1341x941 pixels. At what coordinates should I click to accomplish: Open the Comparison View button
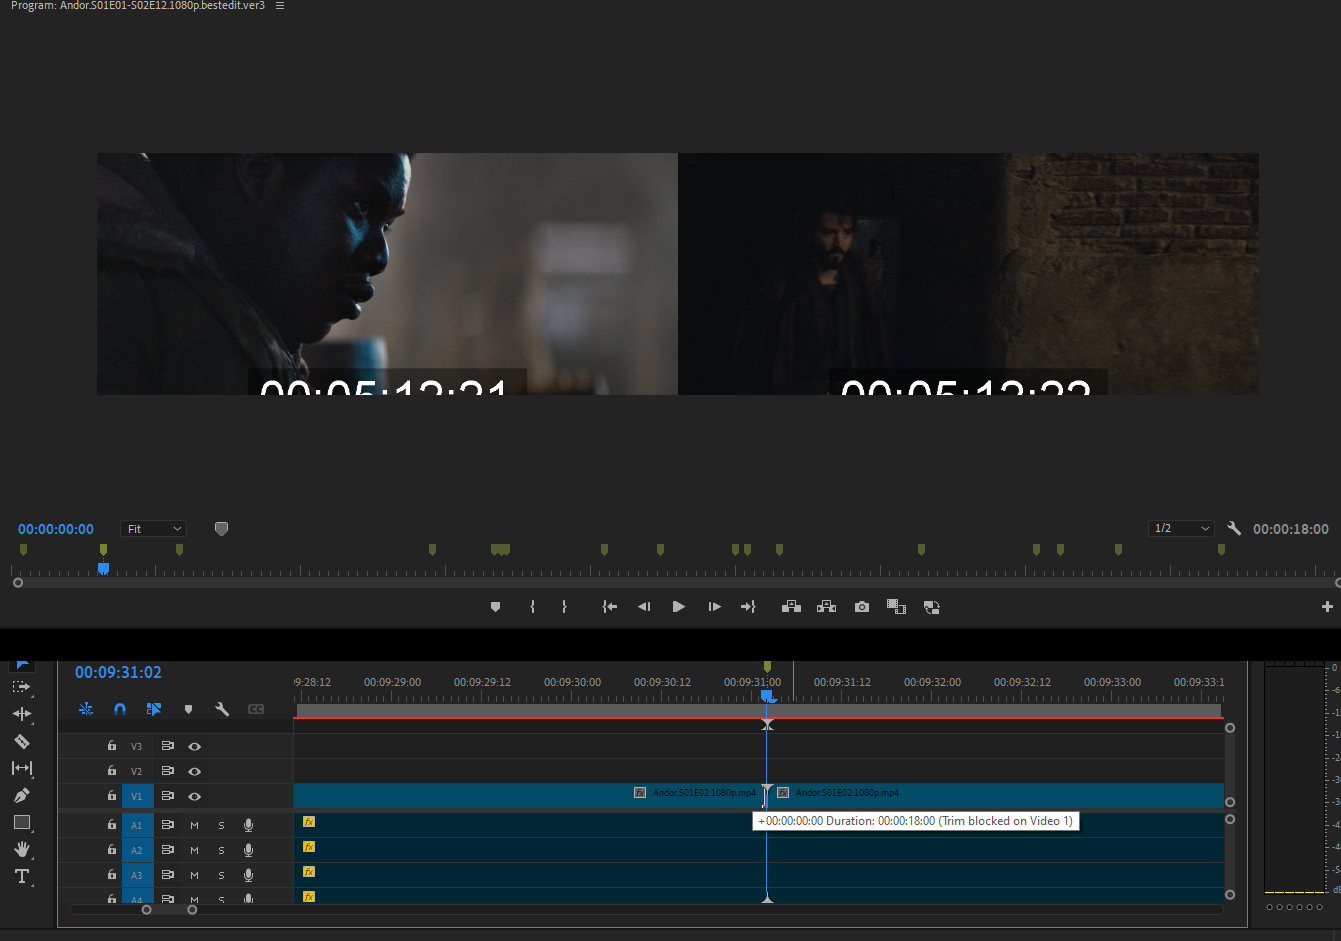(896, 607)
